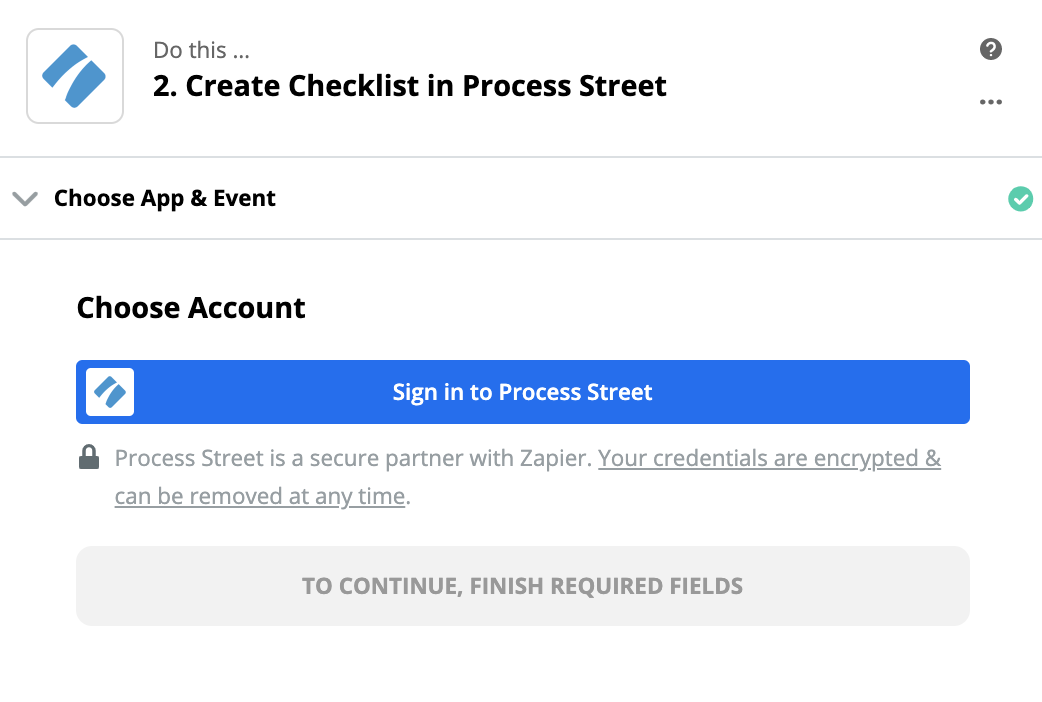Click the Process Street logo inside sign-in button

[x=110, y=392]
